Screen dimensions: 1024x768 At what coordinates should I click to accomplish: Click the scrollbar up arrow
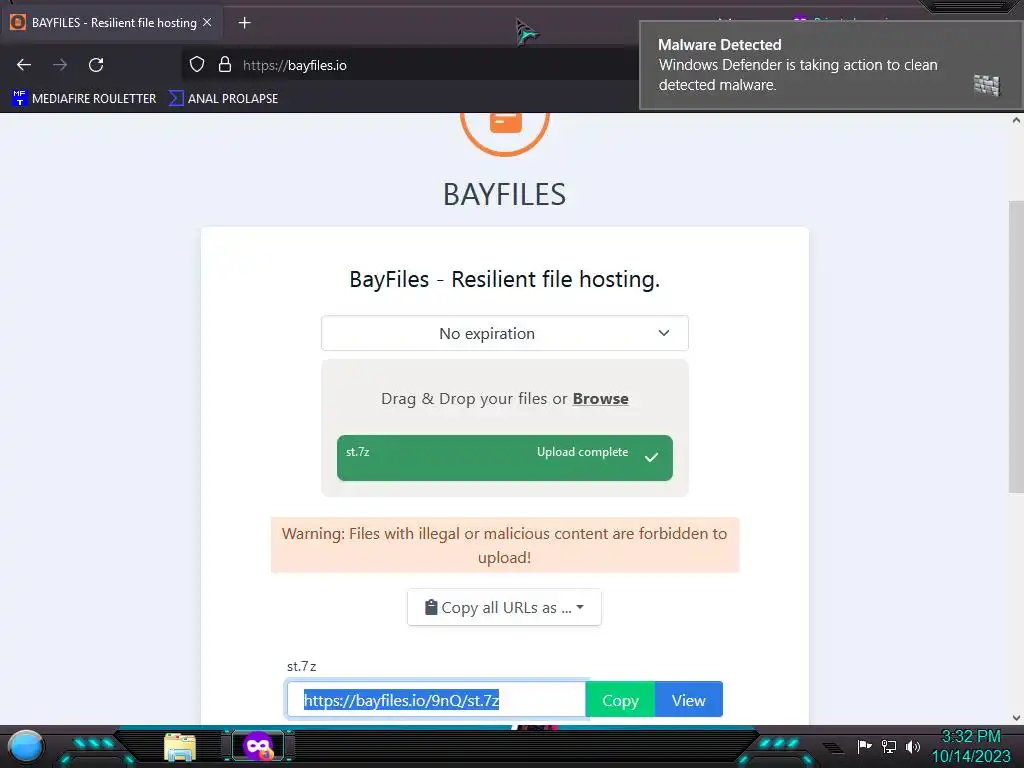coord(1016,120)
